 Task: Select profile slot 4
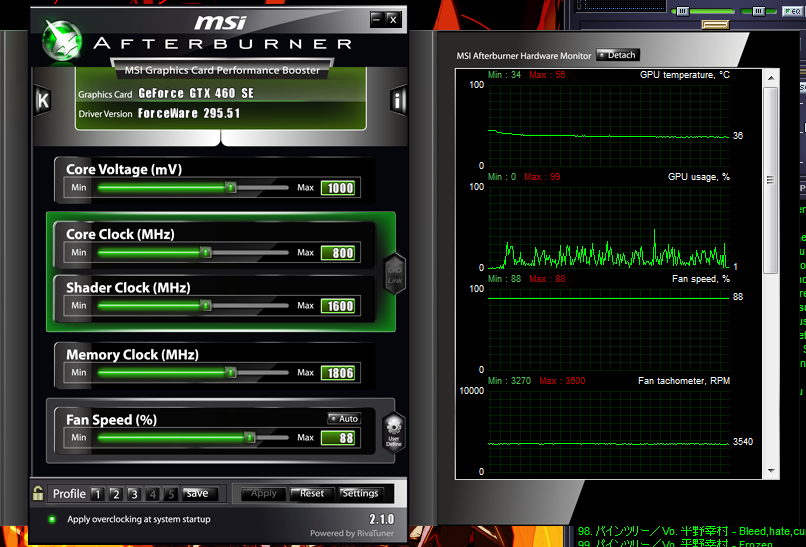153,494
